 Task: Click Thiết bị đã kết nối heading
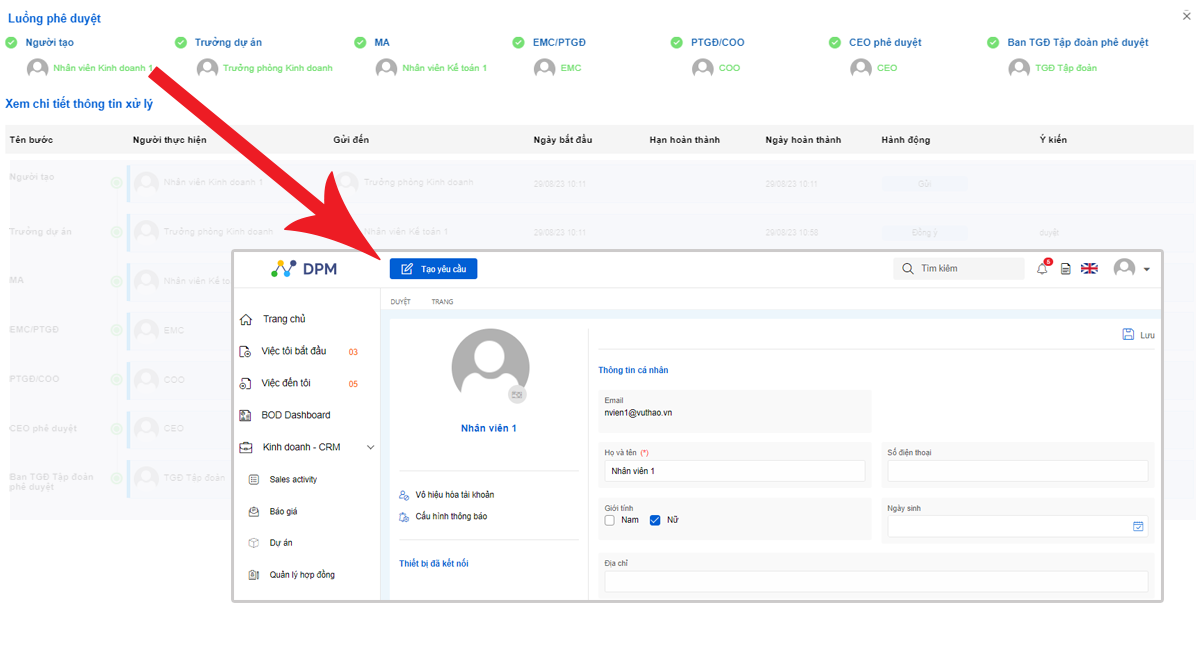pos(434,564)
